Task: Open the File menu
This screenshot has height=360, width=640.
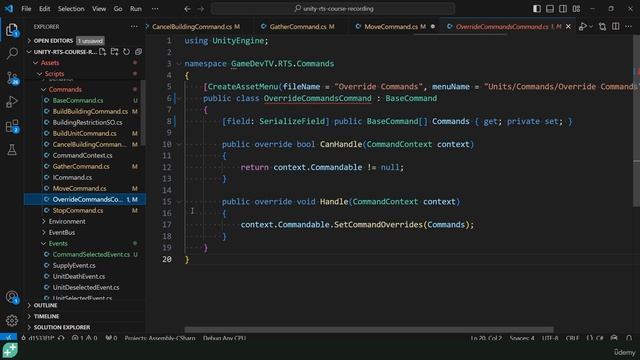Action: point(26,9)
